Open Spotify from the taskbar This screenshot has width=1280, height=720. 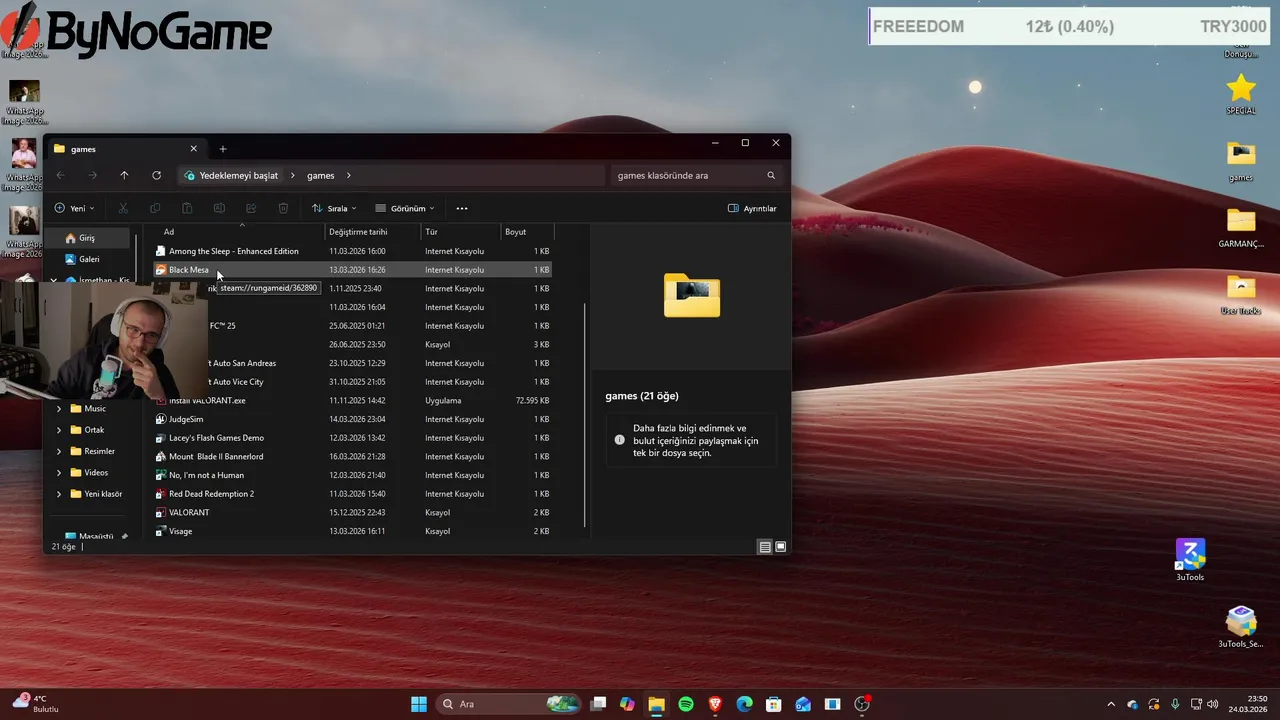pyautogui.click(x=686, y=704)
